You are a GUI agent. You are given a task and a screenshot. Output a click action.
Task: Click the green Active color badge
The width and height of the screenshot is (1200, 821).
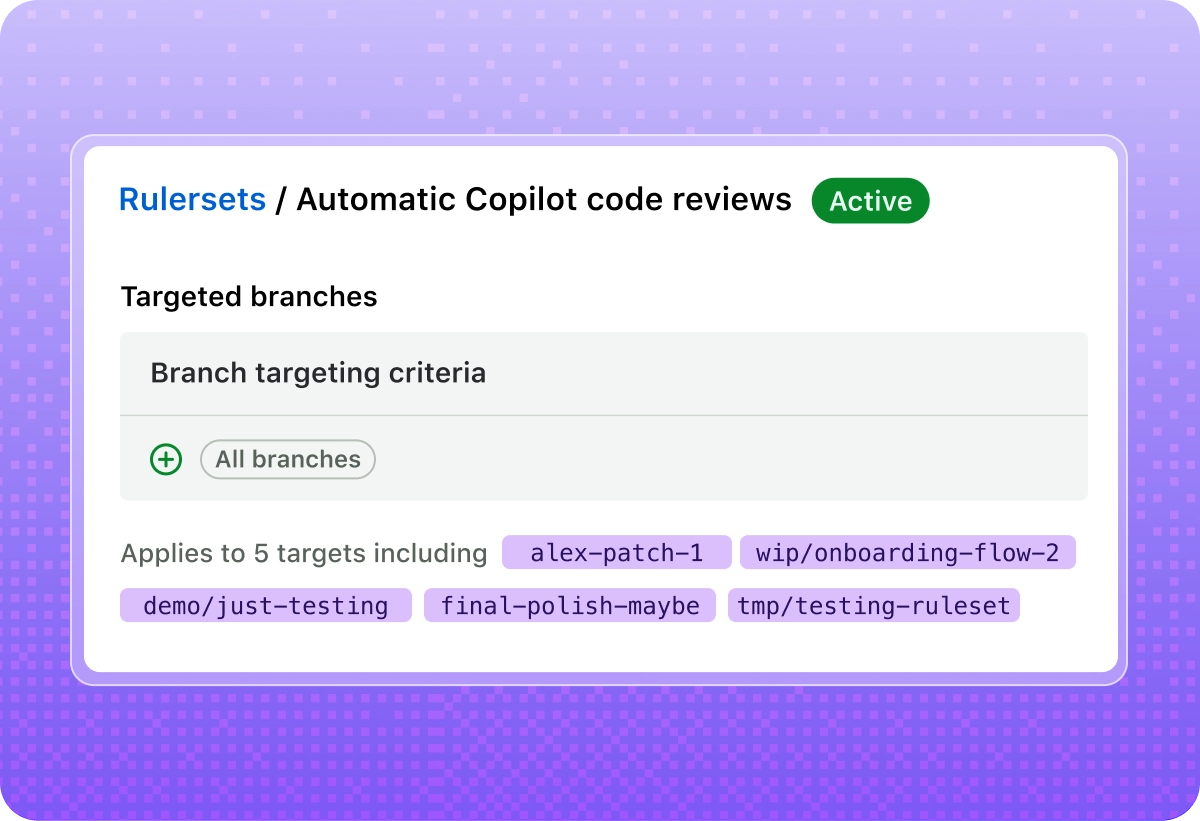(x=870, y=200)
